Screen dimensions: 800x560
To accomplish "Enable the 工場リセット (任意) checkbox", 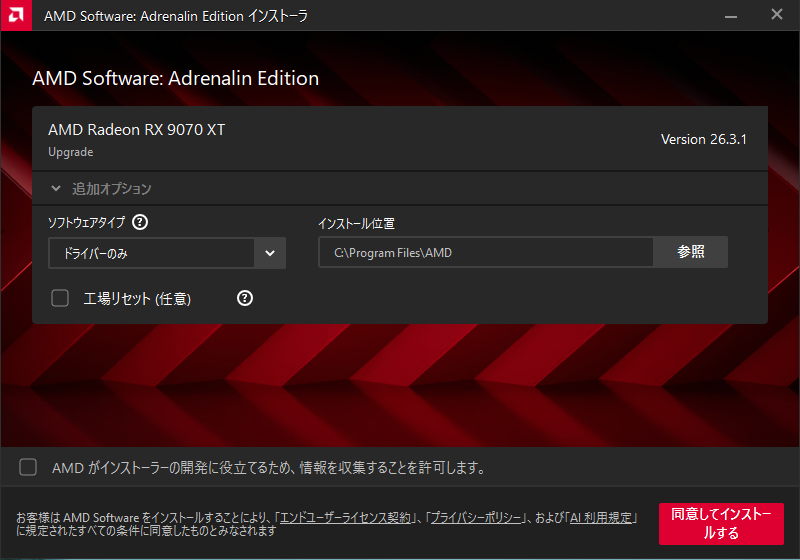I will coord(60,298).
